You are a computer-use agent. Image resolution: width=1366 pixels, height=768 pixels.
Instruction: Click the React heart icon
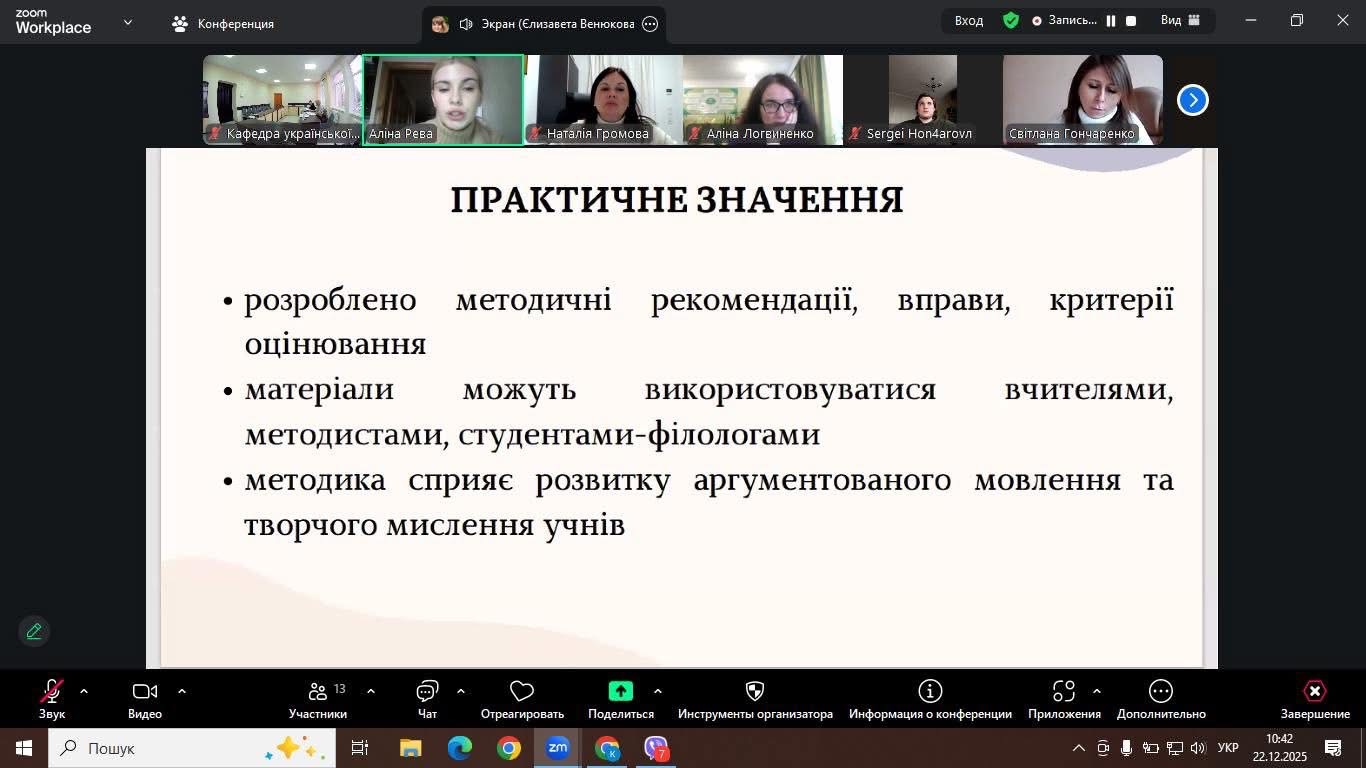[522, 698]
